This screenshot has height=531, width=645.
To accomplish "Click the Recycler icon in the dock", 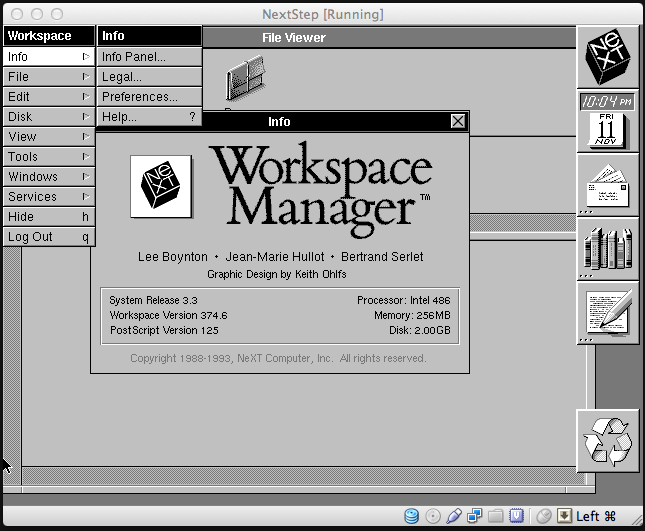I will click(x=608, y=441).
